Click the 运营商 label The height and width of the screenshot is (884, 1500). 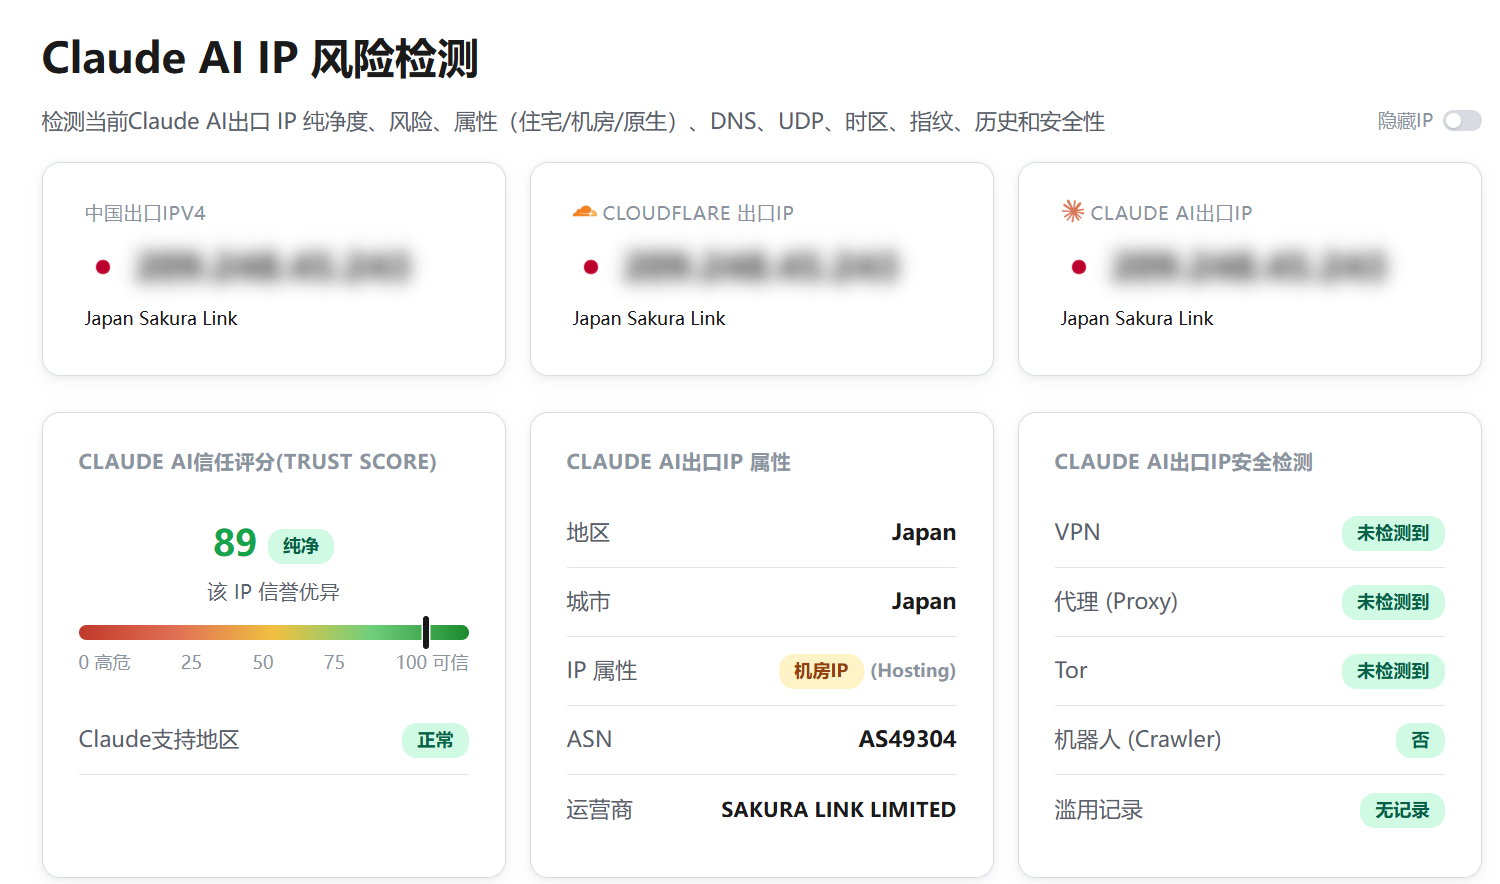point(600,810)
